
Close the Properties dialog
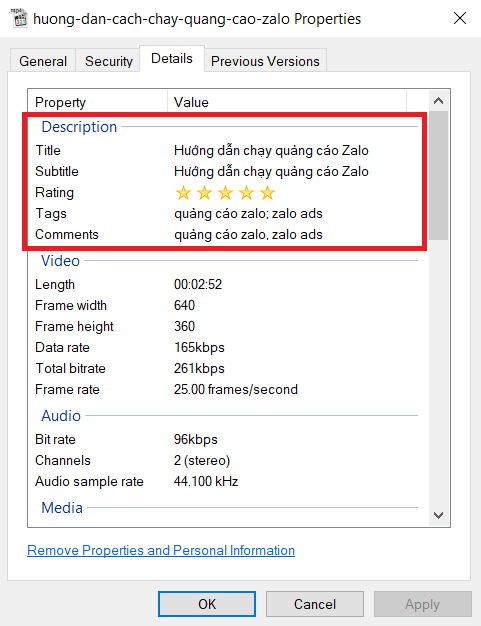click(x=460, y=18)
